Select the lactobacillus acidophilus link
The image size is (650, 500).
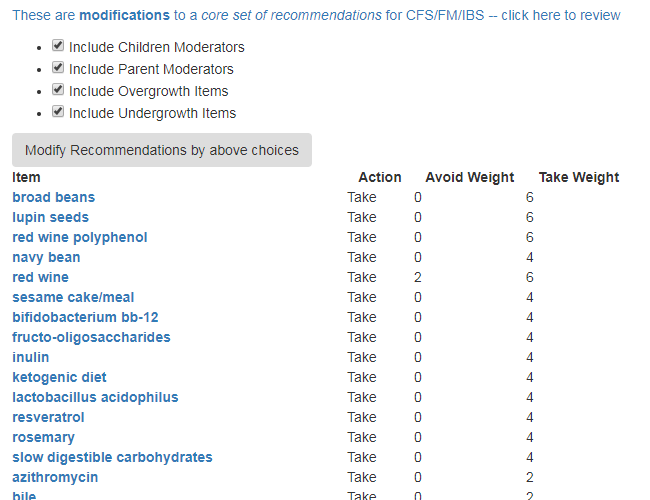point(95,397)
